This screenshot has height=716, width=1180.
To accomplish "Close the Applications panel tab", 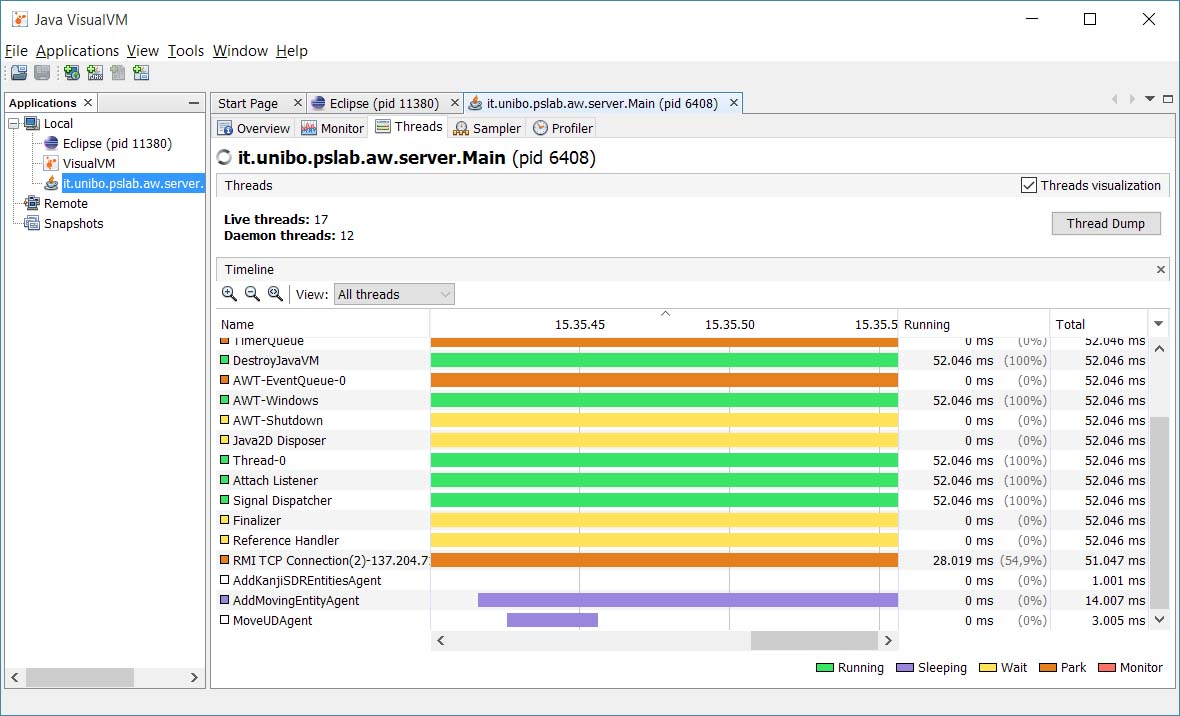I will [x=88, y=102].
